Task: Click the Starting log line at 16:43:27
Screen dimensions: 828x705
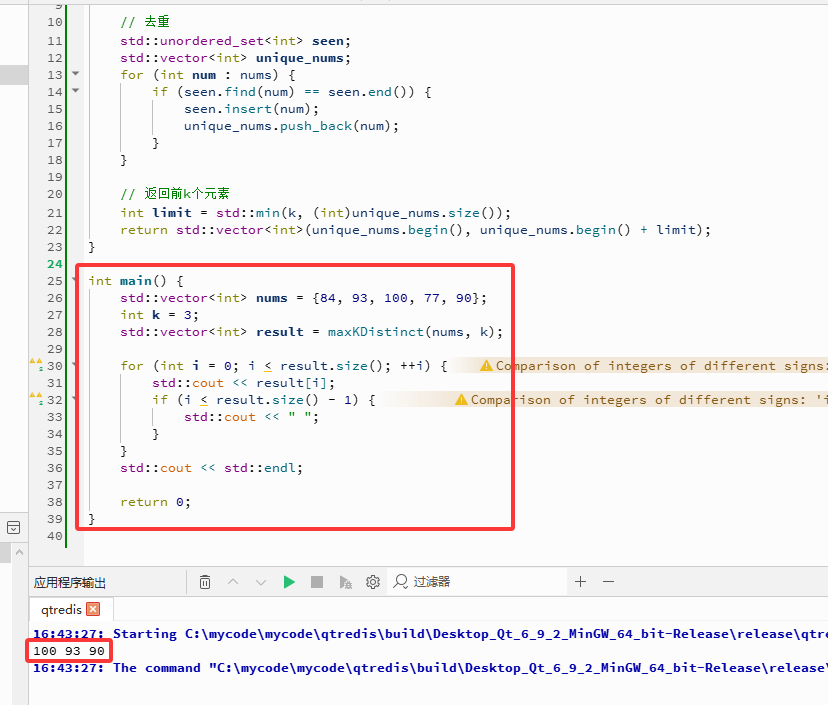Action: pos(430,634)
